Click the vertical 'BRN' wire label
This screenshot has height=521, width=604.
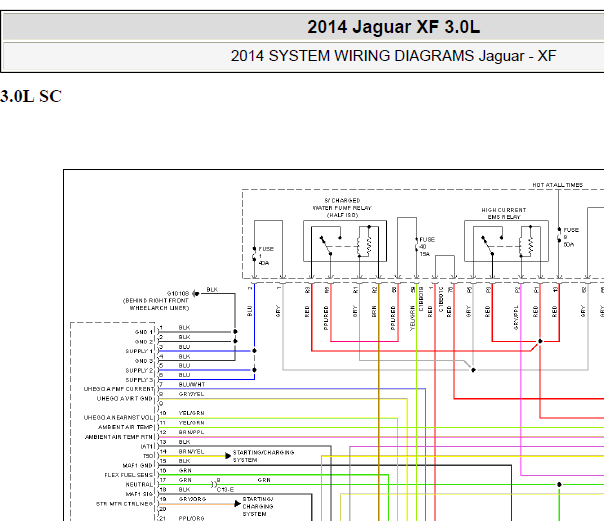(x=374, y=311)
